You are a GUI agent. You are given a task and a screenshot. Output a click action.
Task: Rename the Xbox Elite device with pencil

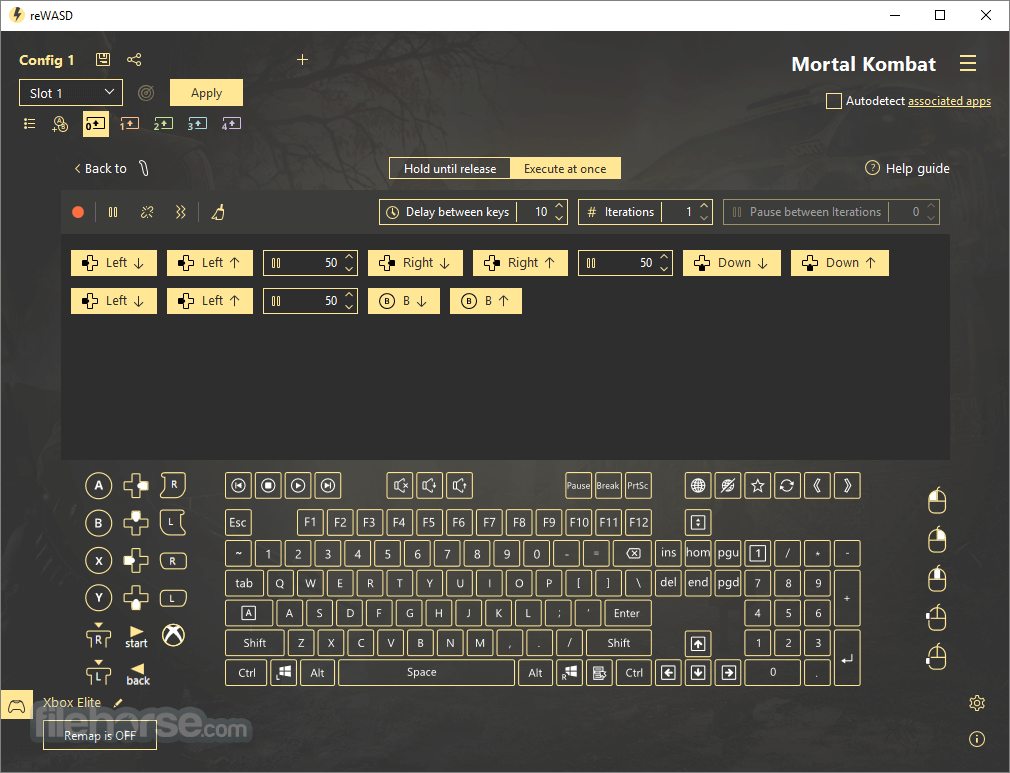coord(118,703)
